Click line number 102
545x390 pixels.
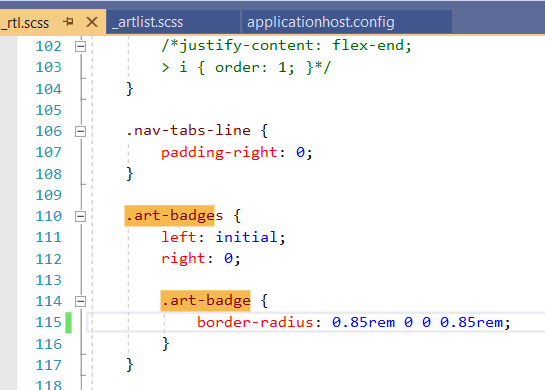[x=49, y=46]
